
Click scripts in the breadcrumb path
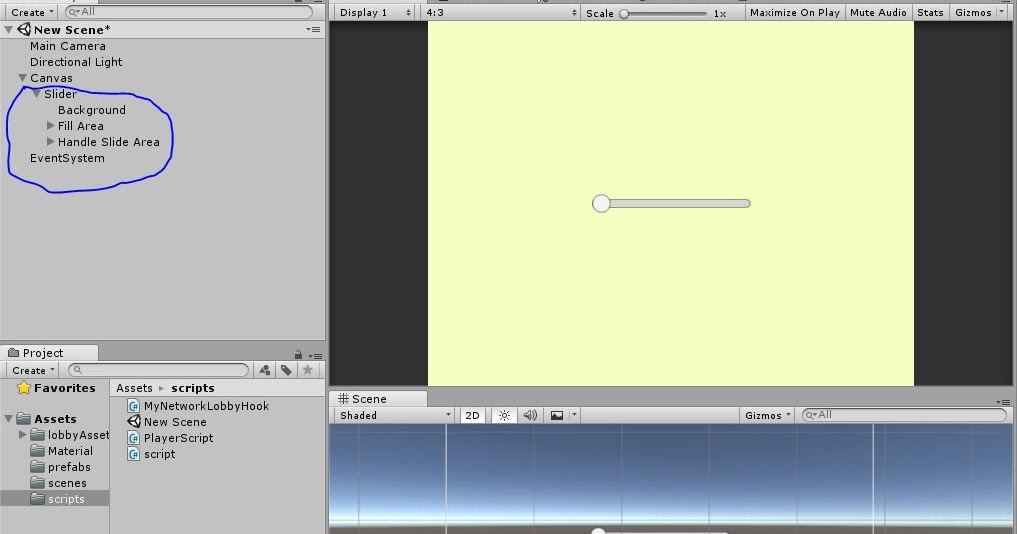tap(193, 388)
